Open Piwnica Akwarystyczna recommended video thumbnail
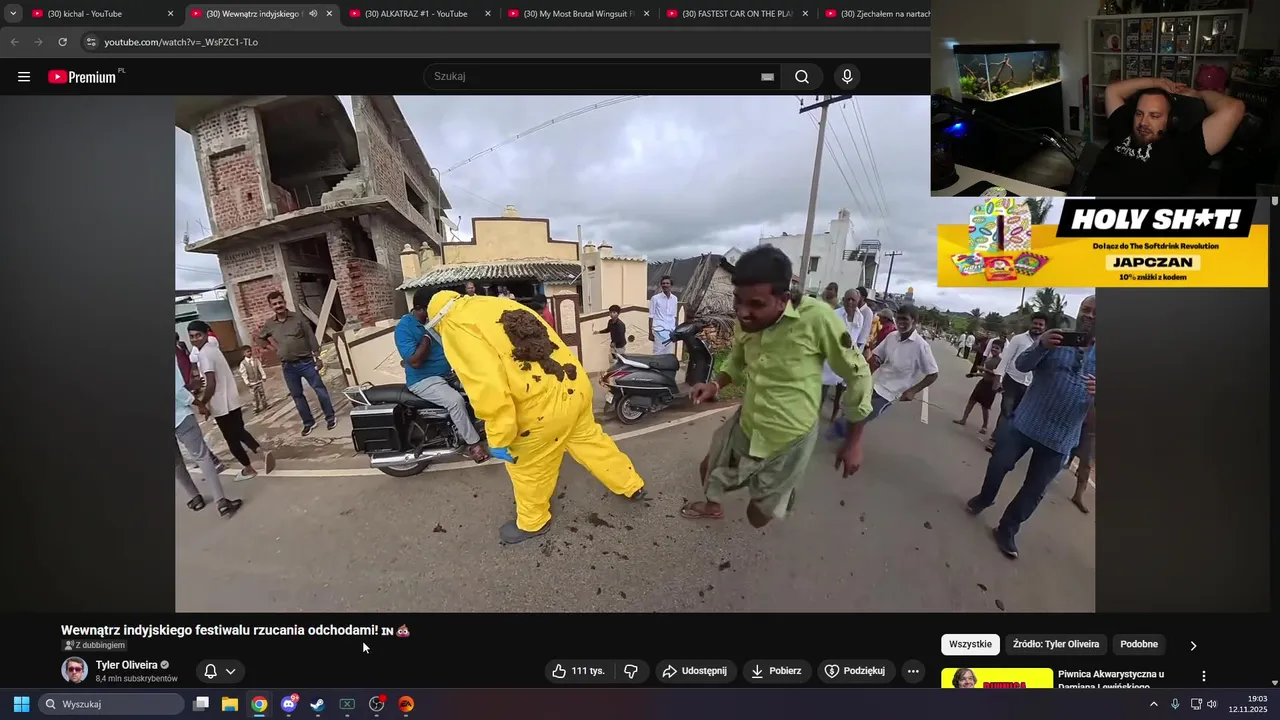Image resolution: width=1280 pixels, height=720 pixels. point(997,679)
